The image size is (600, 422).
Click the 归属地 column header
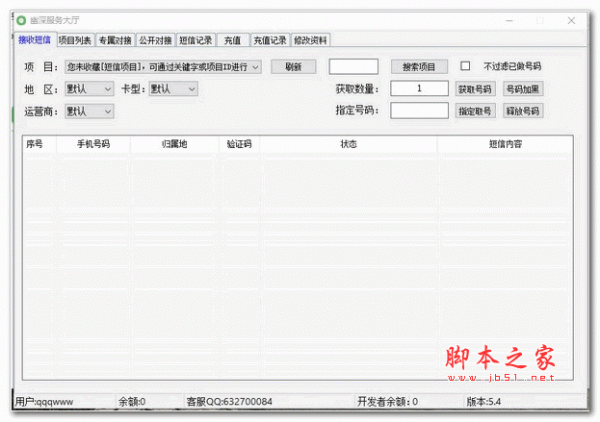point(174,144)
